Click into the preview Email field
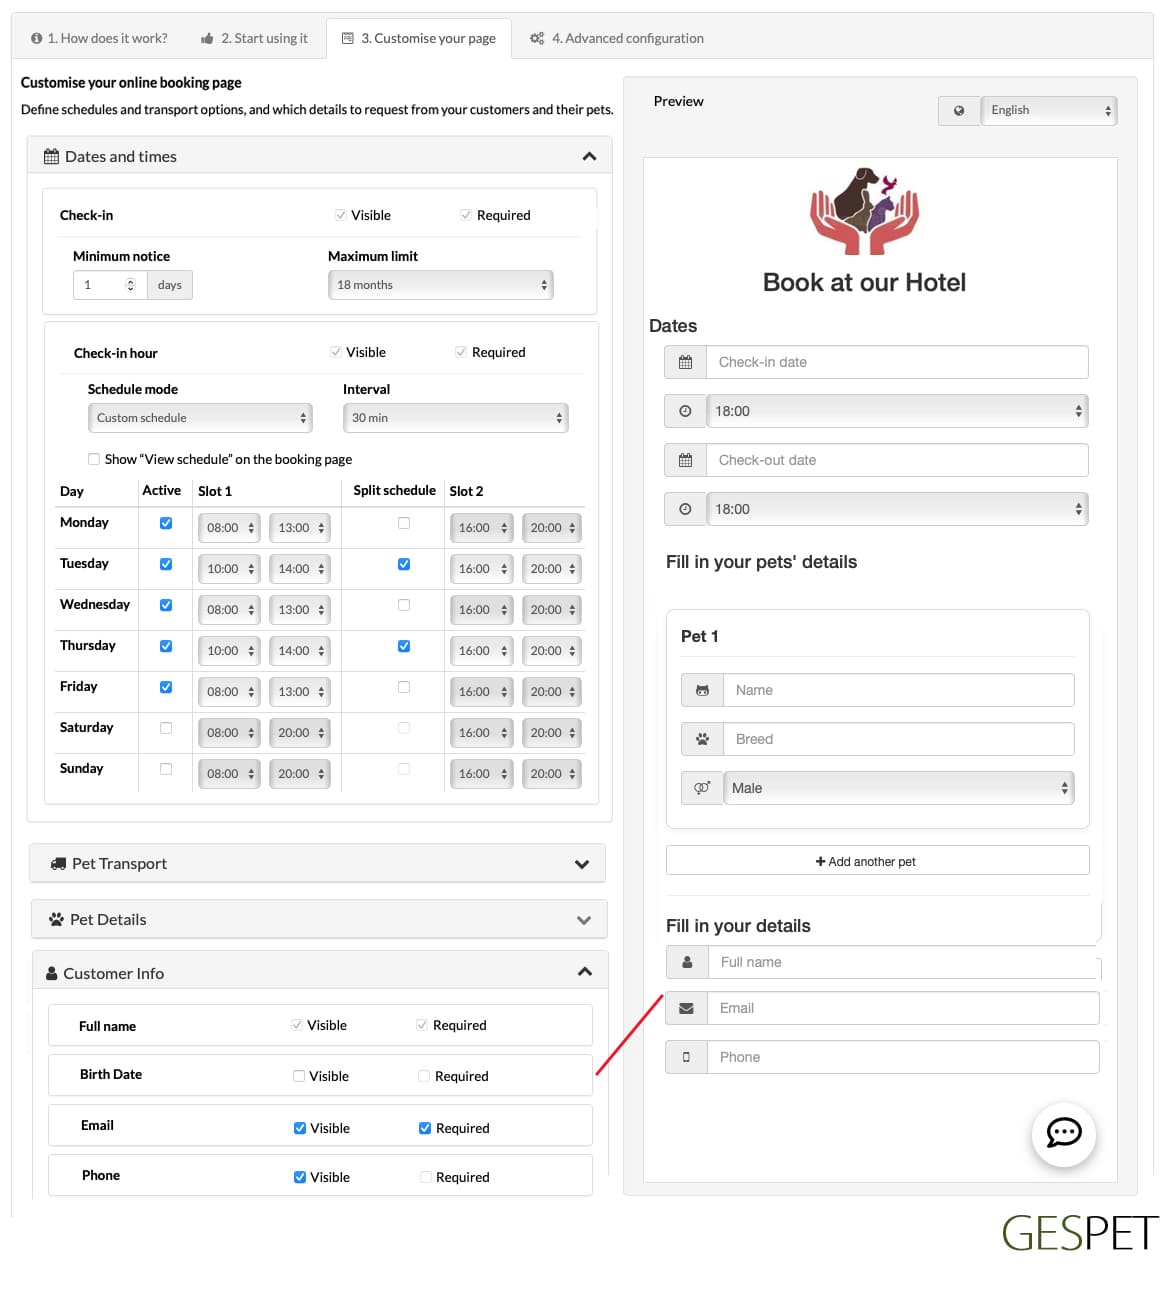Viewport: 1169px width, 1311px height. (903, 1008)
